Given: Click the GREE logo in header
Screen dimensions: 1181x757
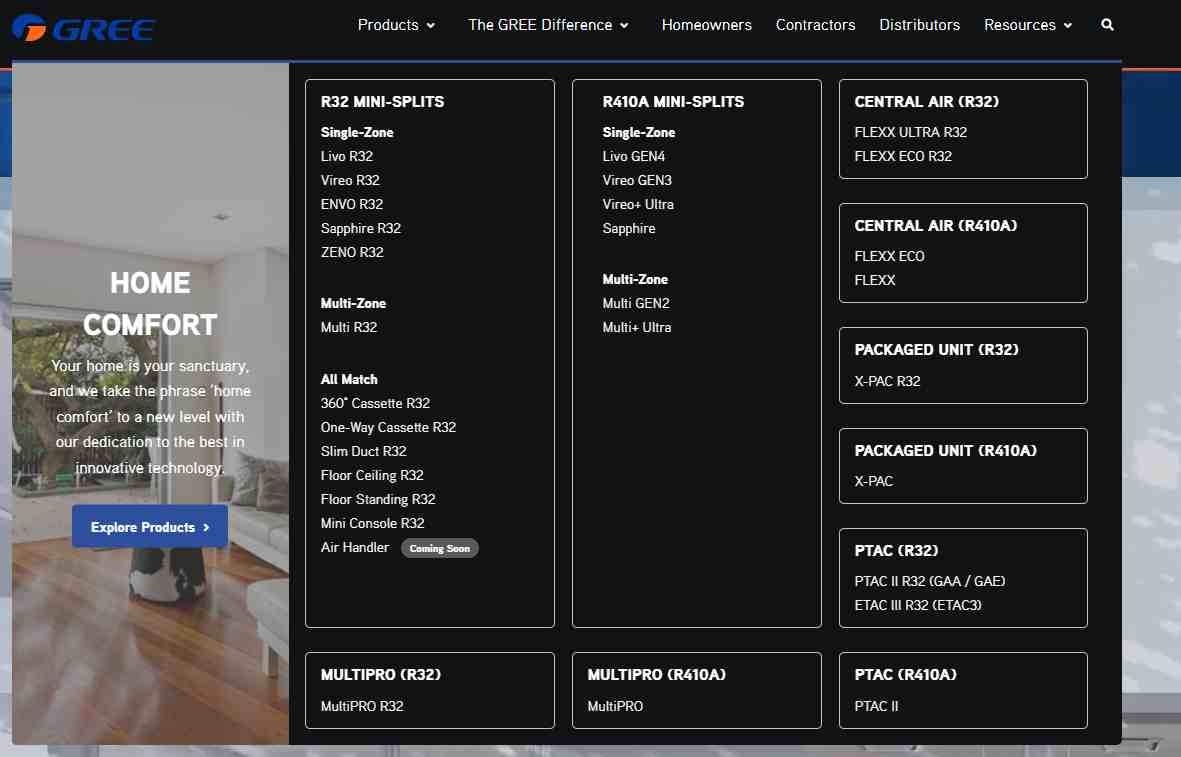Looking at the screenshot, I should (x=83, y=28).
